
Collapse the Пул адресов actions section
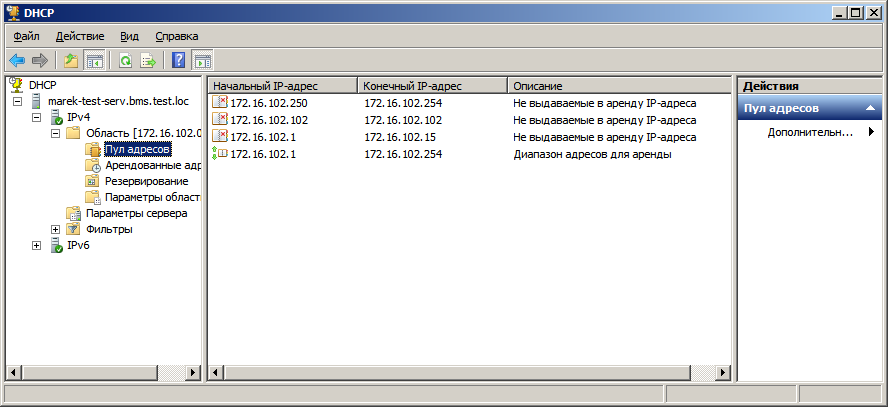click(870, 108)
